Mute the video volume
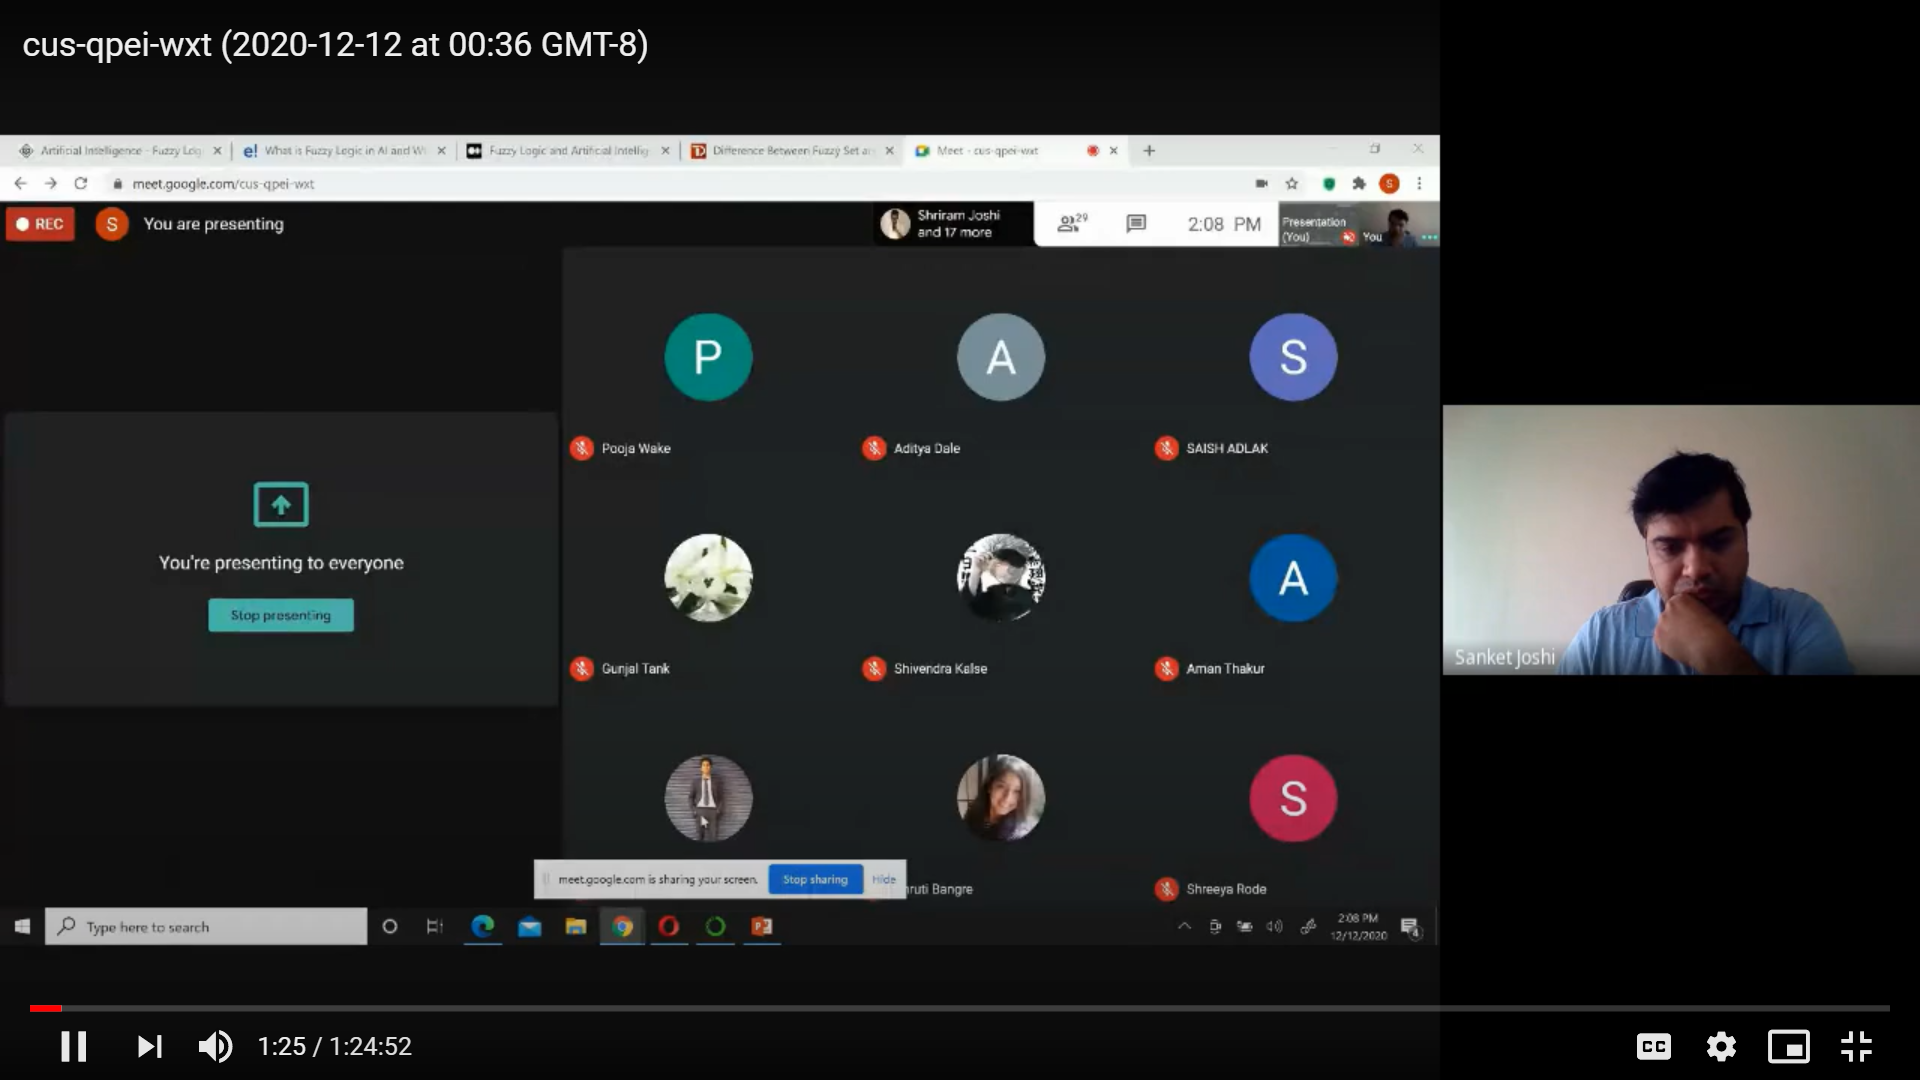The width and height of the screenshot is (1920, 1080). point(215,1046)
